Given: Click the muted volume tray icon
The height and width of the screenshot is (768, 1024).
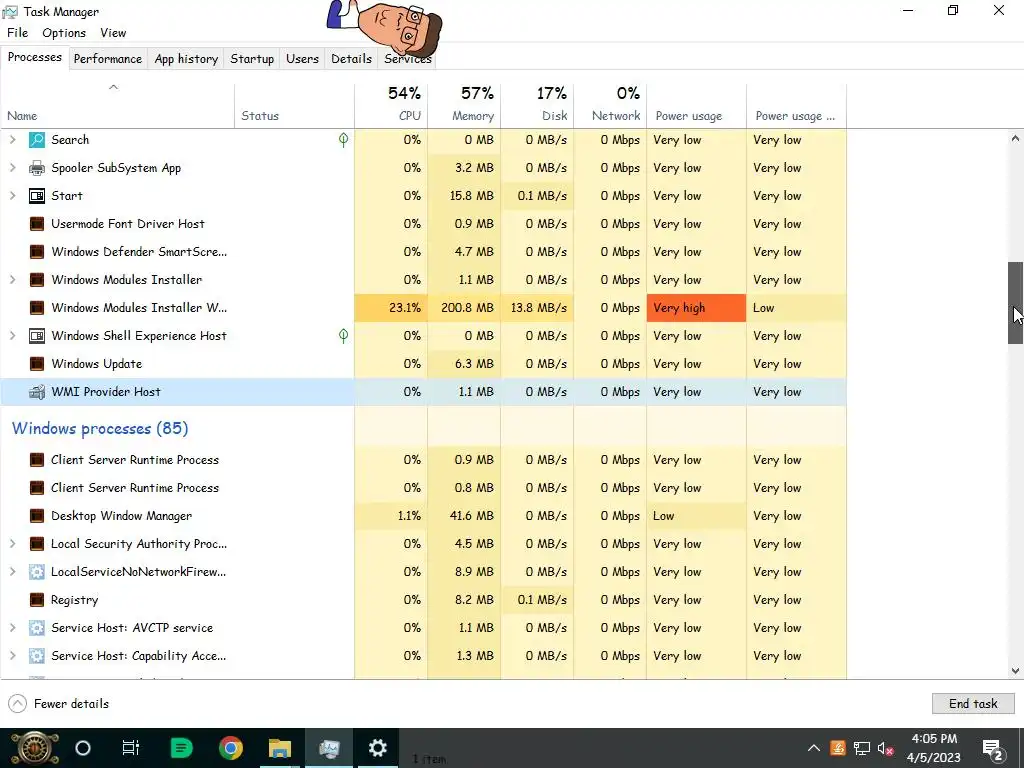Looking at the screenshot, I should [886, 748].
